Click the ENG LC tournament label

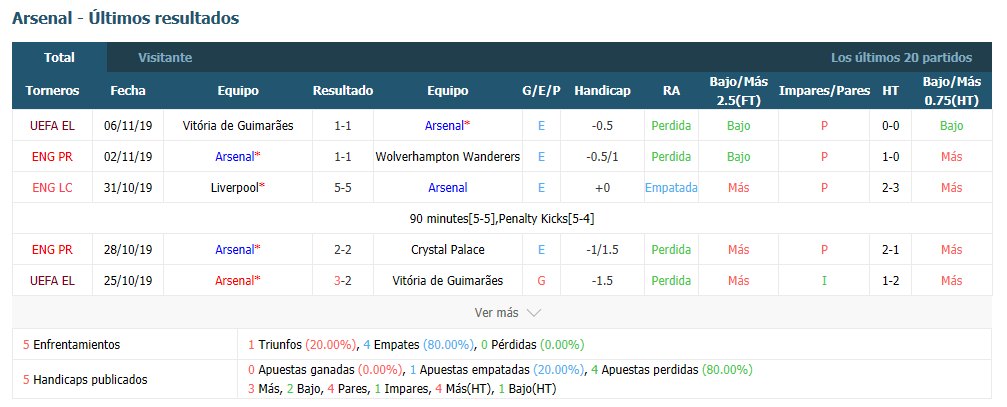click(x=52, y=188)
